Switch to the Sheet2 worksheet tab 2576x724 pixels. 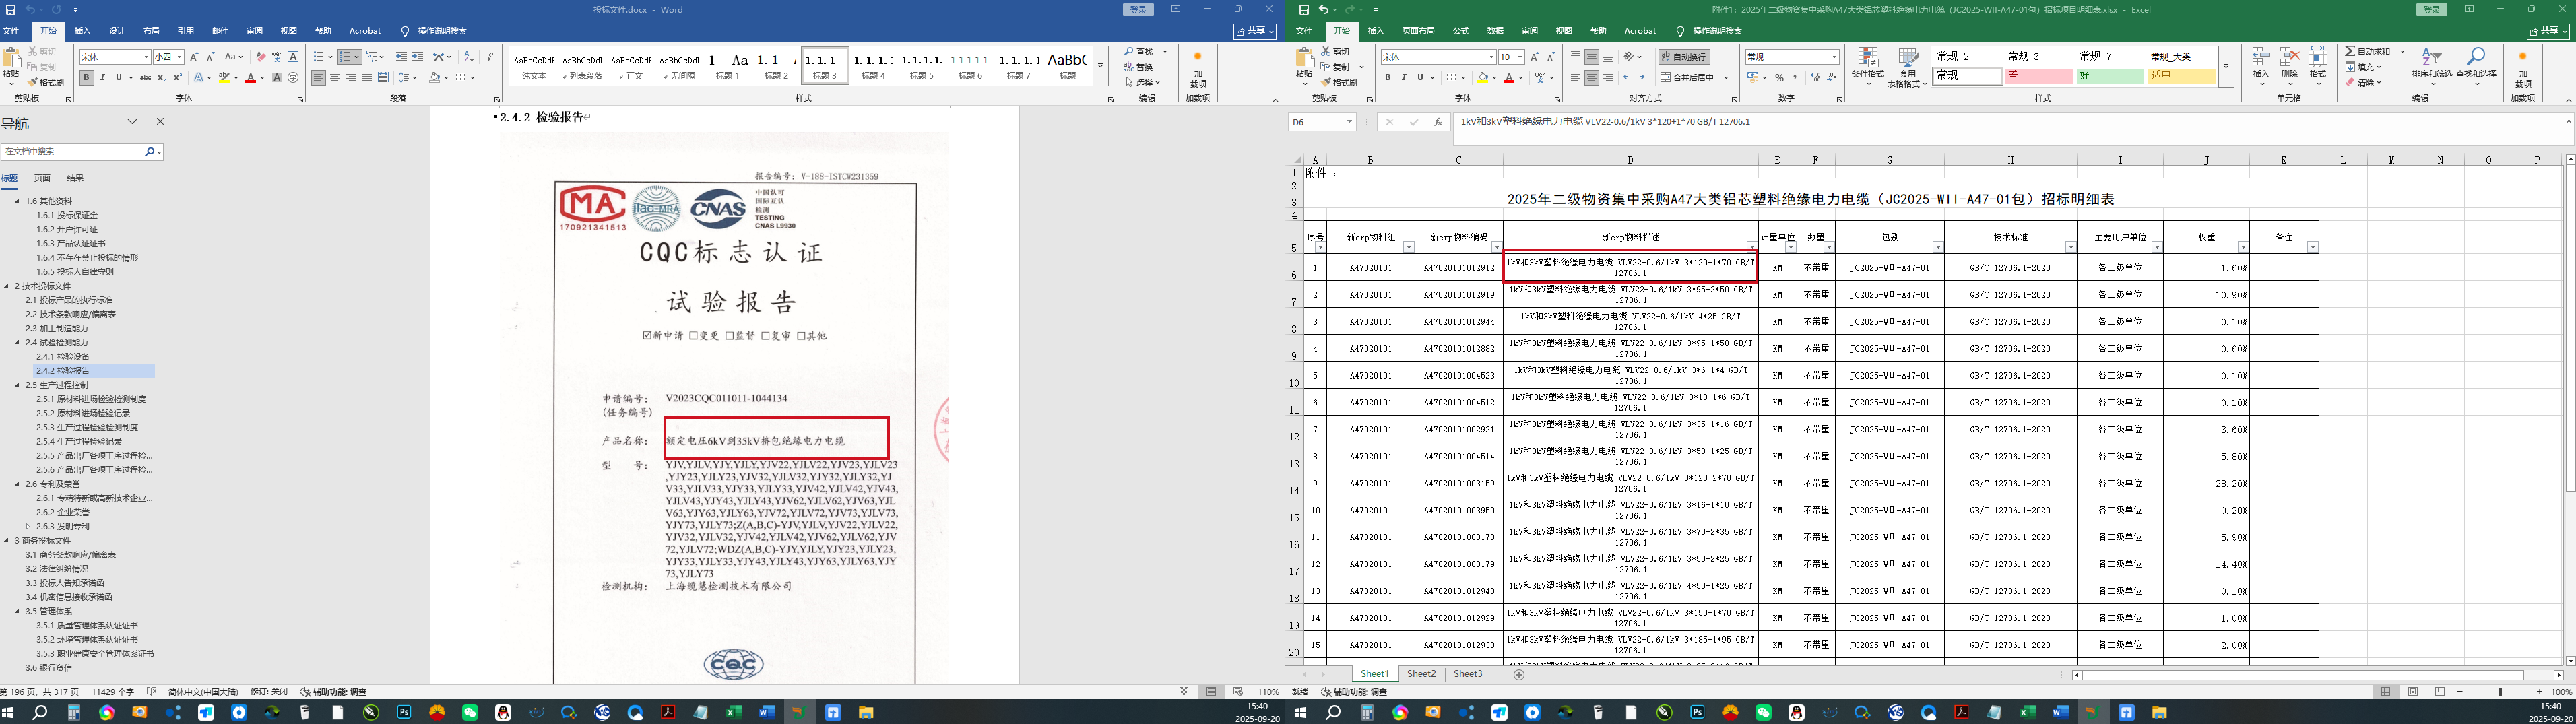click(x=1421, y=675)
